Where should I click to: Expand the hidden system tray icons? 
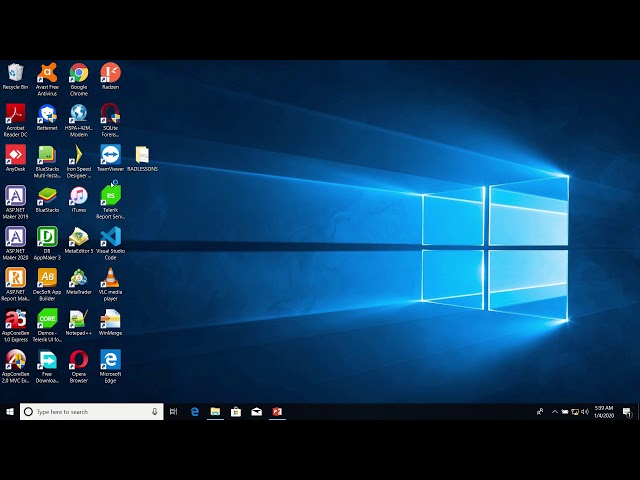pos(555,411)
